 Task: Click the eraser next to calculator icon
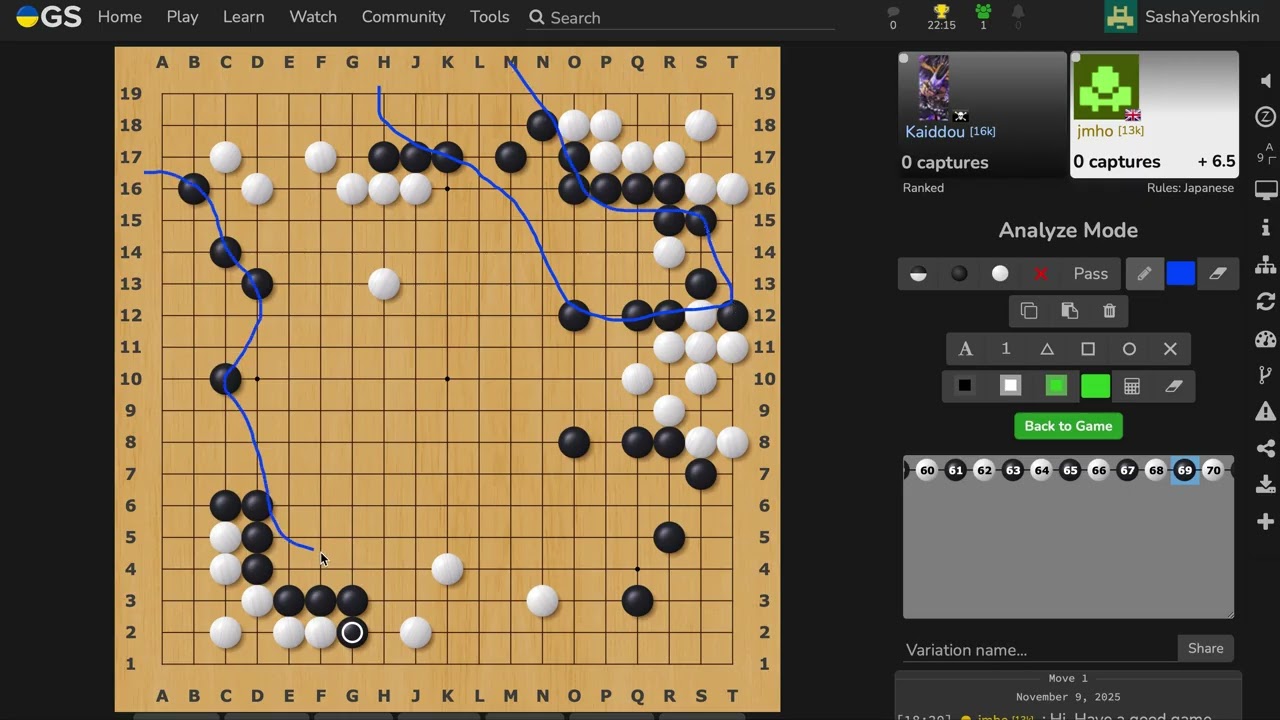1174,386
